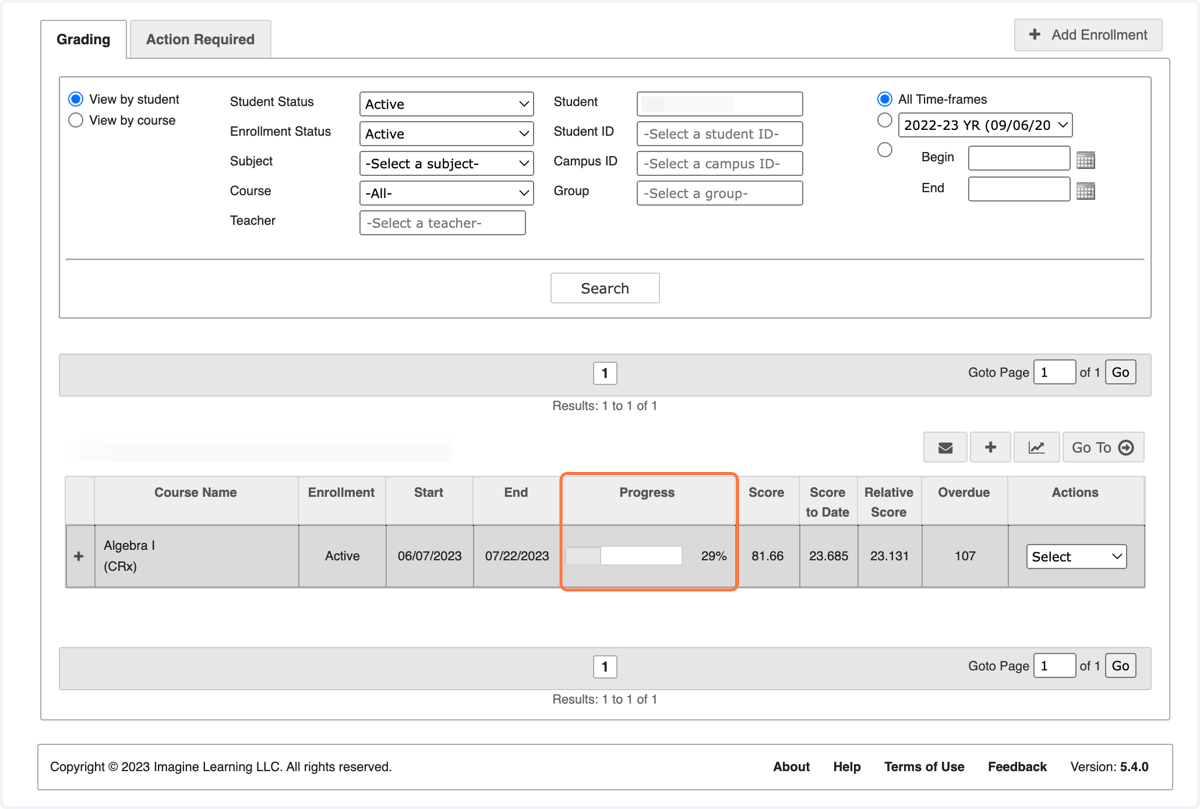This screenshot has width=1200, height=809.
Task: Open the Subject dropdown
Action: [x=447, y=163]
